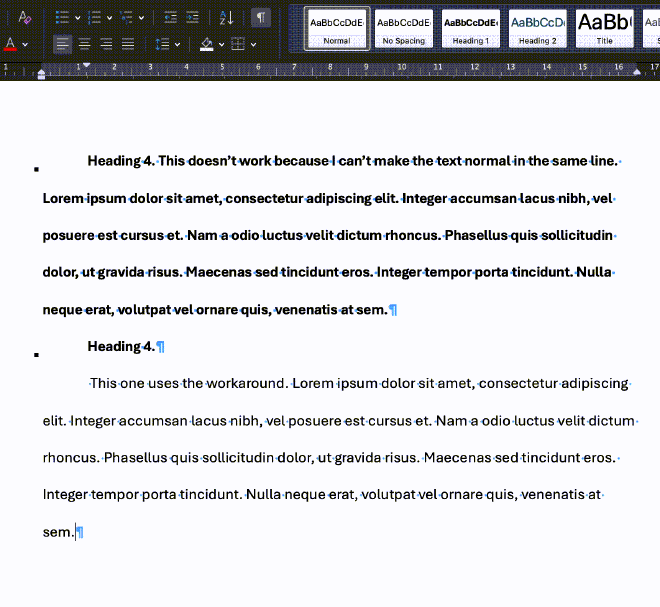660x607 pixels.
Task: Toggle the left alignment button
Action: [x=62, y=44]
